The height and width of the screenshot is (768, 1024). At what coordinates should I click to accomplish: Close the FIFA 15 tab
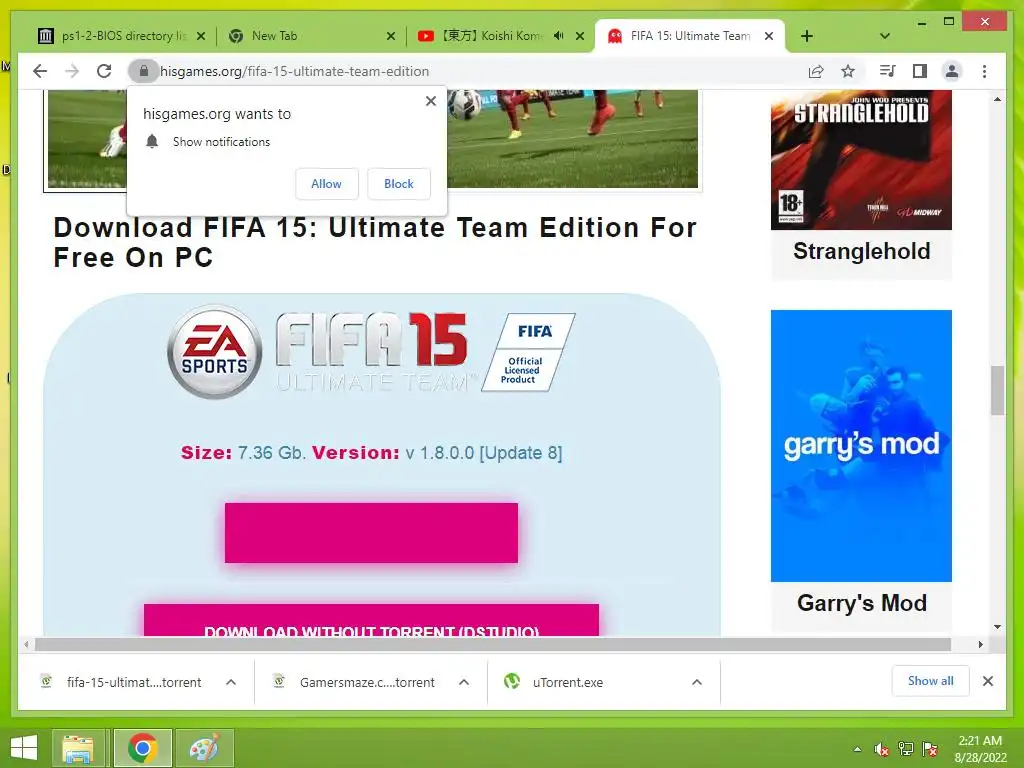pyautogui.click(x=769, y=36)
